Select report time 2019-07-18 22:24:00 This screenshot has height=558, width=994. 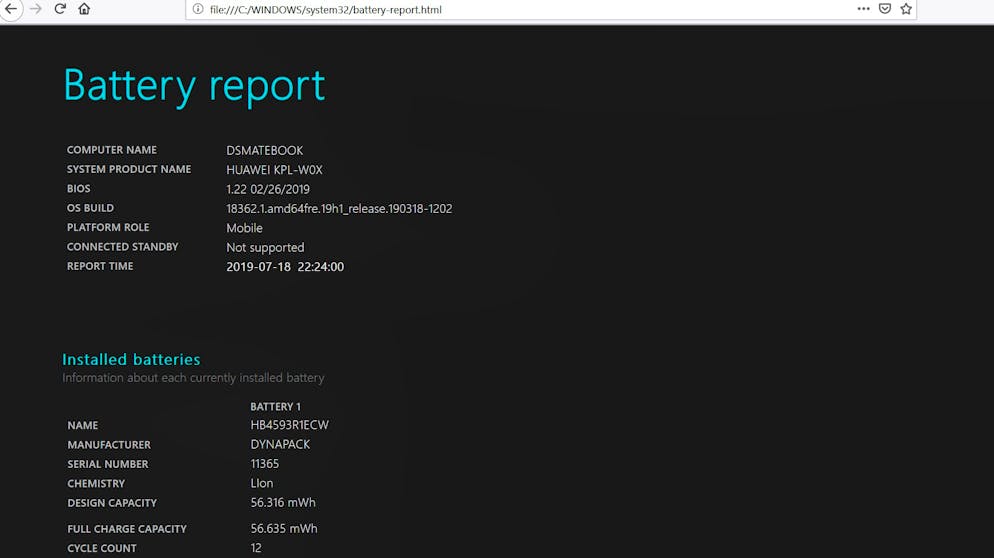coord(285,267)
